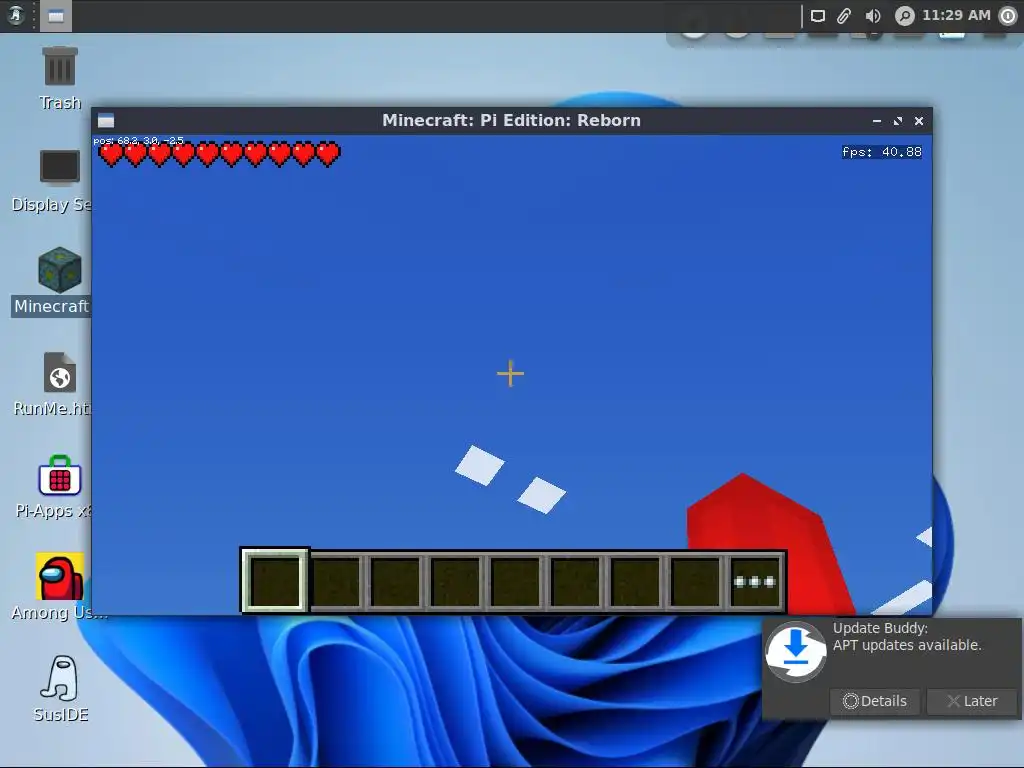Open the main menu in the top panel
Image resolution: width=1024 pixels, height=768 pixels.
pyautogui.click(x=15, y=15)
